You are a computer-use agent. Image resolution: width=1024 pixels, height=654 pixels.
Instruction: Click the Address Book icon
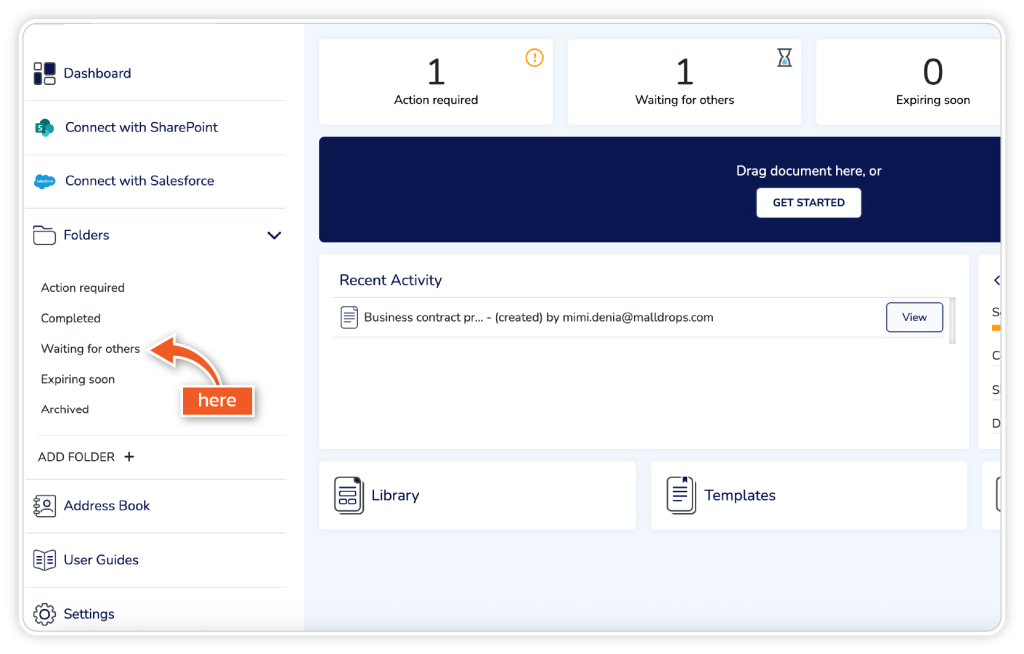[x=44, y=506]
